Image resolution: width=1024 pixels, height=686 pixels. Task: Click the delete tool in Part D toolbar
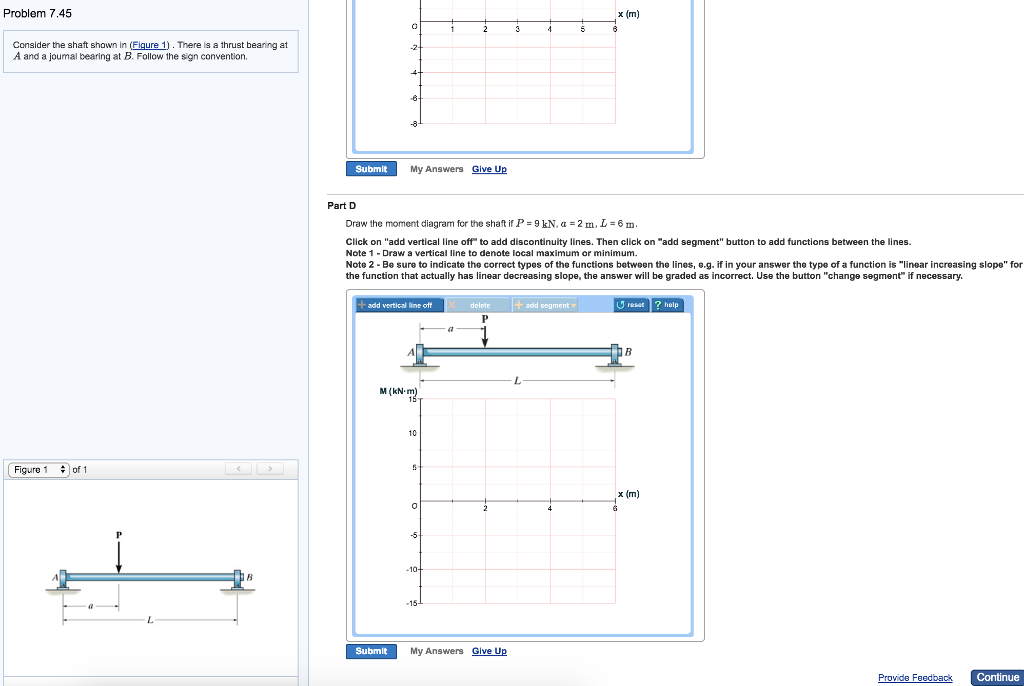pyautogui.click(x=479, y=305)
